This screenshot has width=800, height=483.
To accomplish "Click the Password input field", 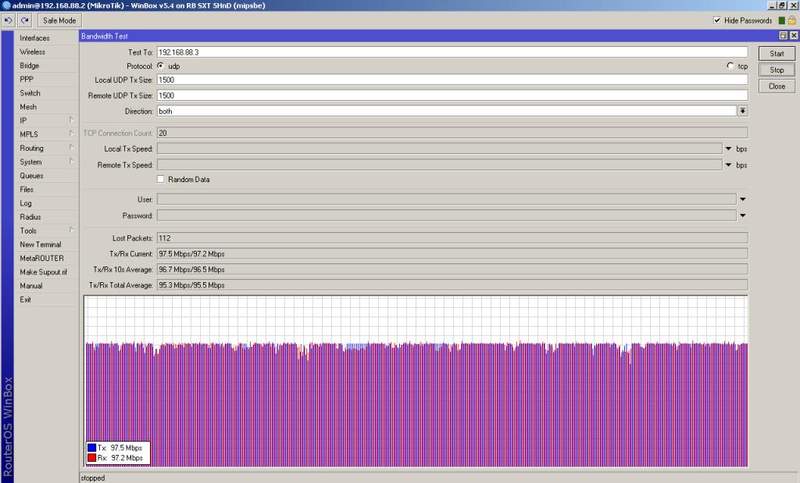I will pos(446,216).
